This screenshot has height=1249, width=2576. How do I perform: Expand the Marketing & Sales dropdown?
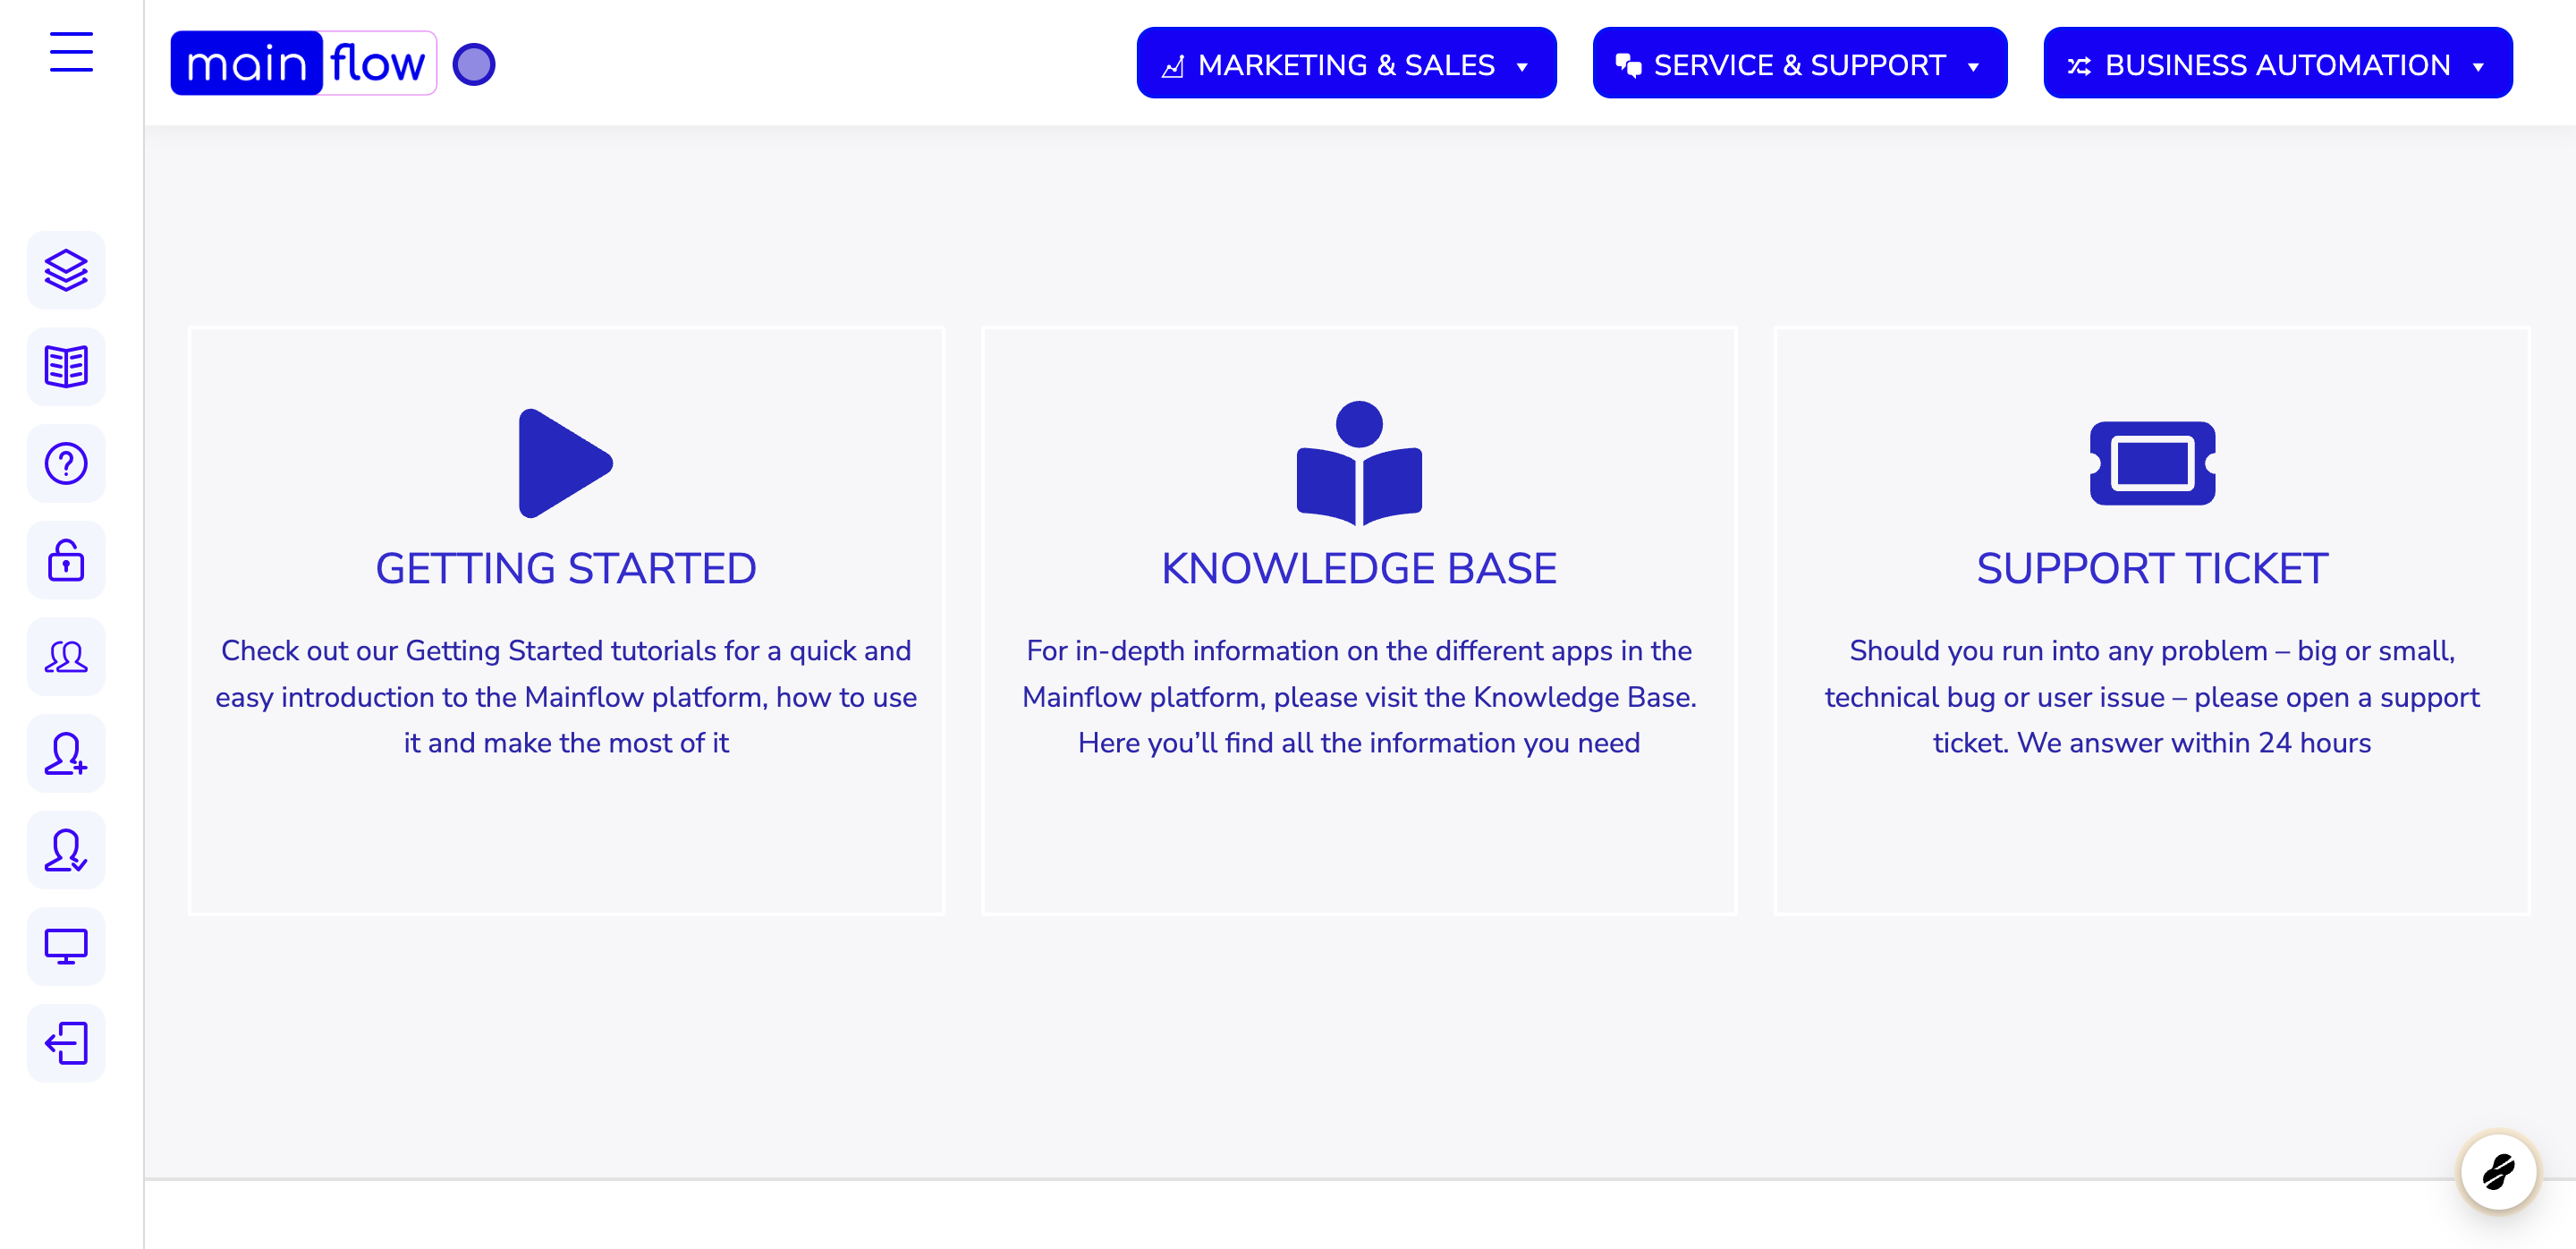(1346, 64)
